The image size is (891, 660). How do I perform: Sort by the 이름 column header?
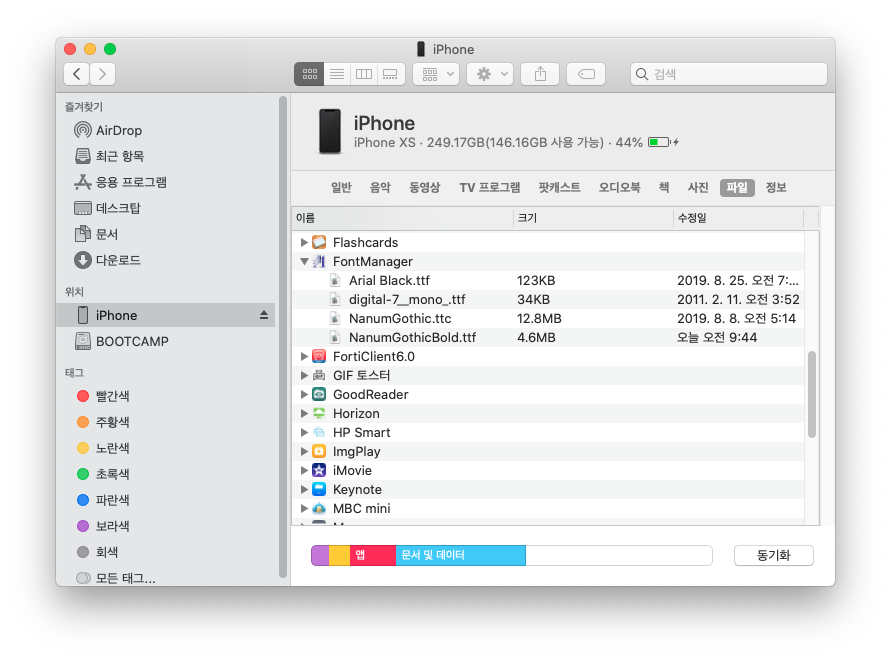(x=403, y=218)
